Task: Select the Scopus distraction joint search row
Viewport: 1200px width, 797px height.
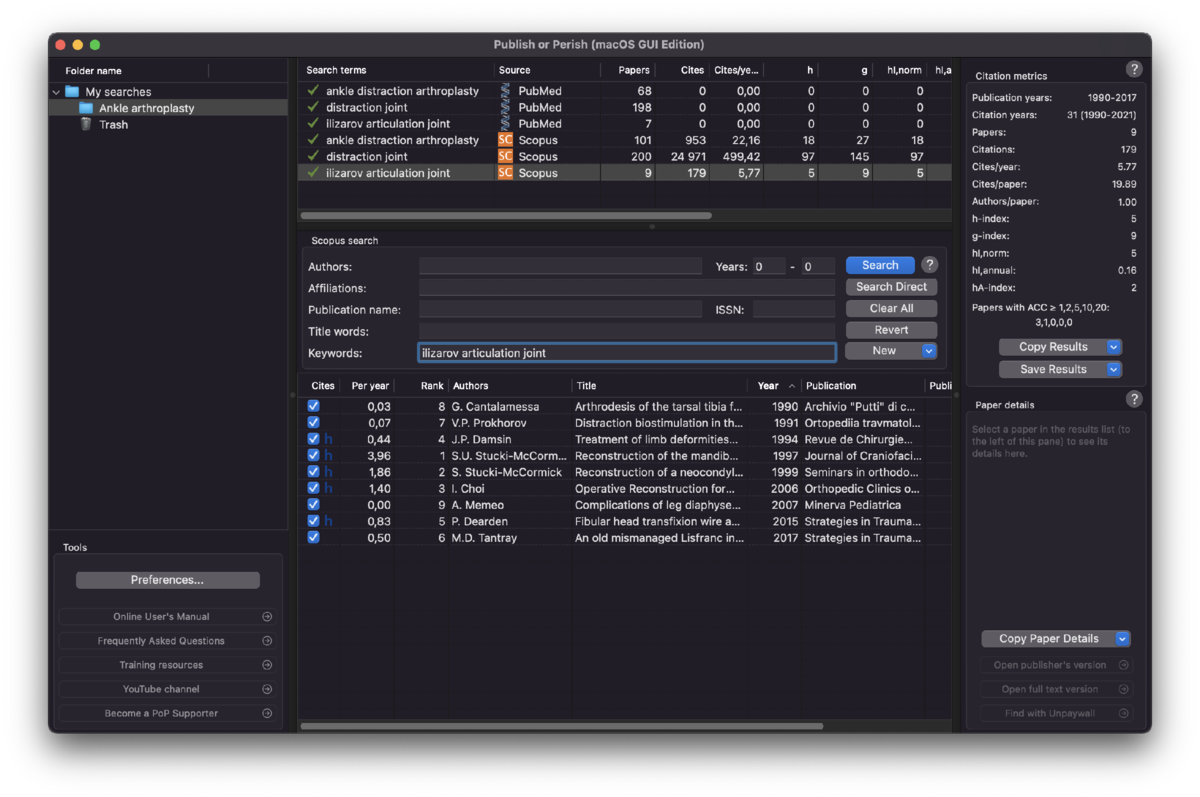Action: click(625, 156)
